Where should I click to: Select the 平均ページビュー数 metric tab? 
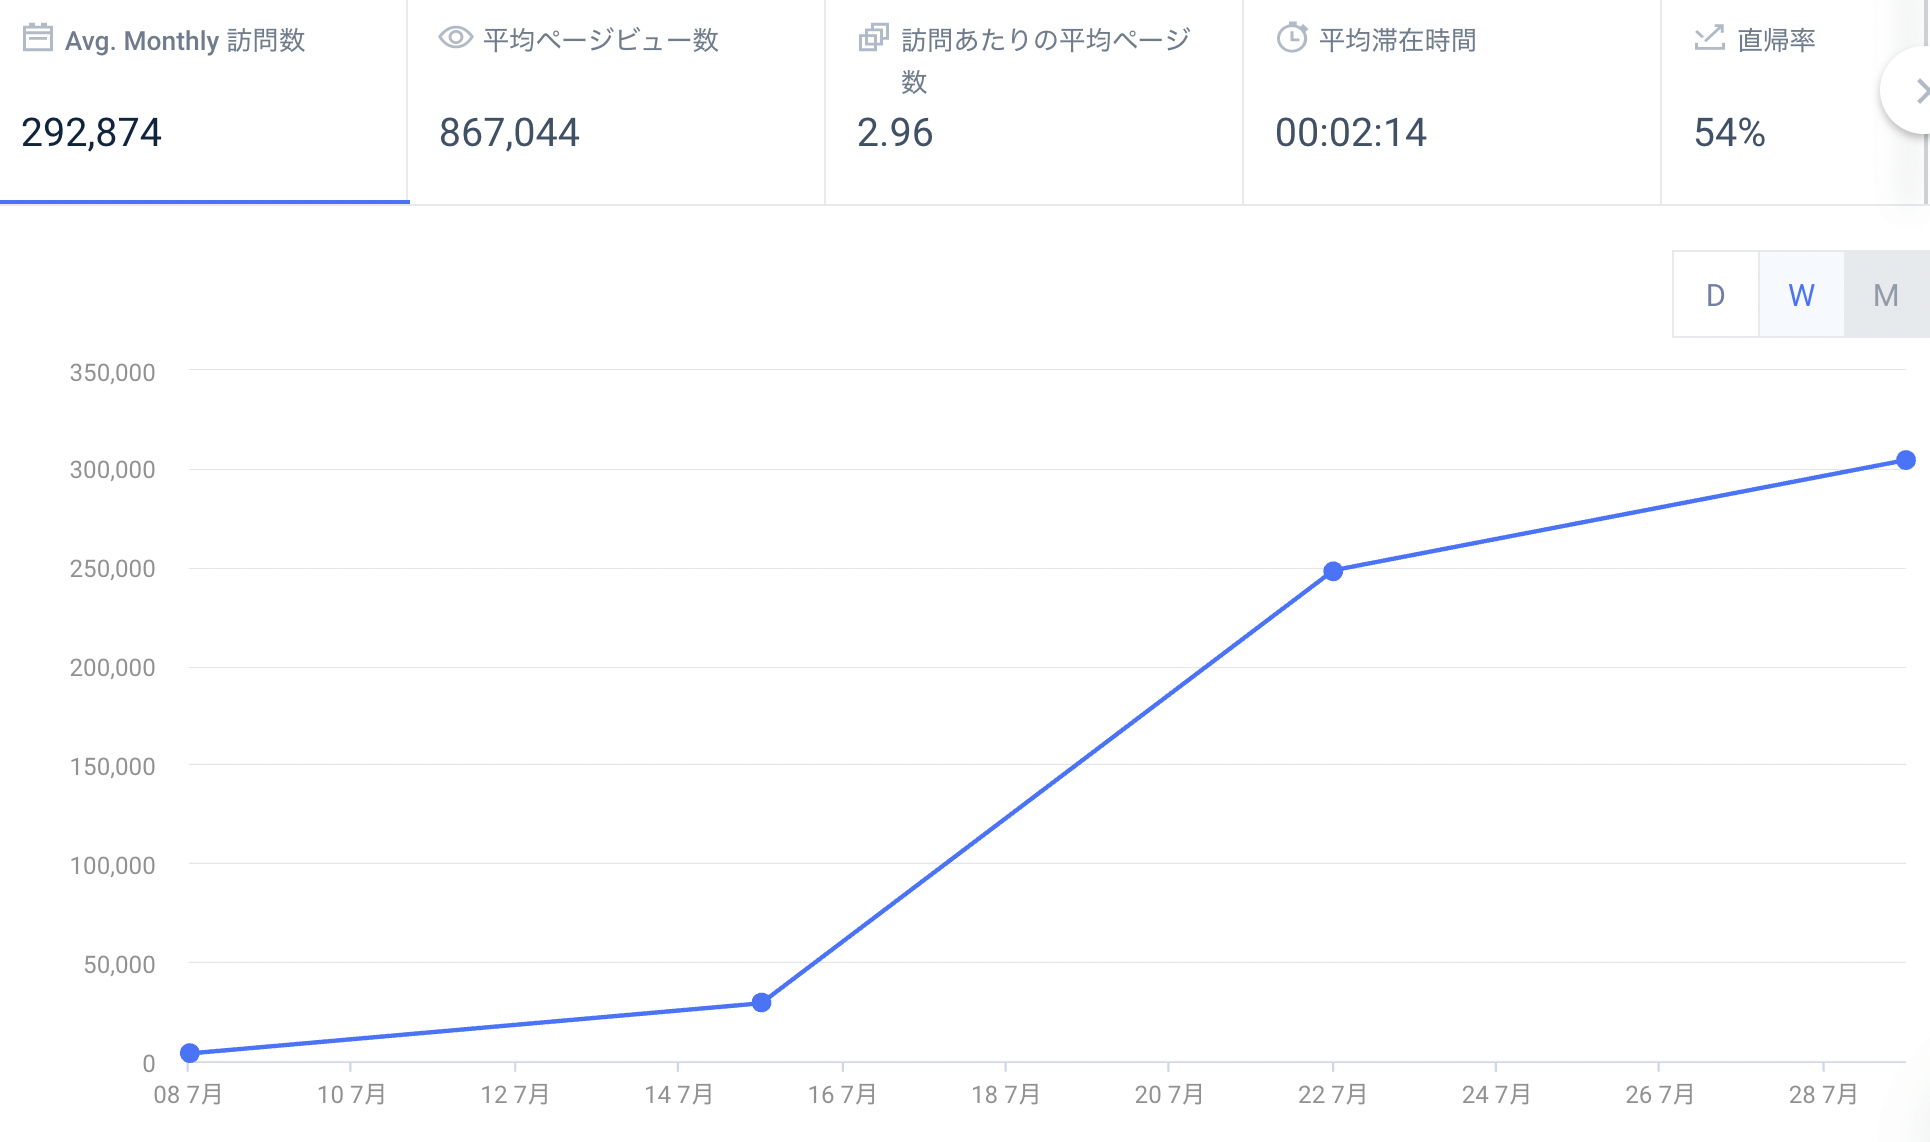[x=616, y=102]
